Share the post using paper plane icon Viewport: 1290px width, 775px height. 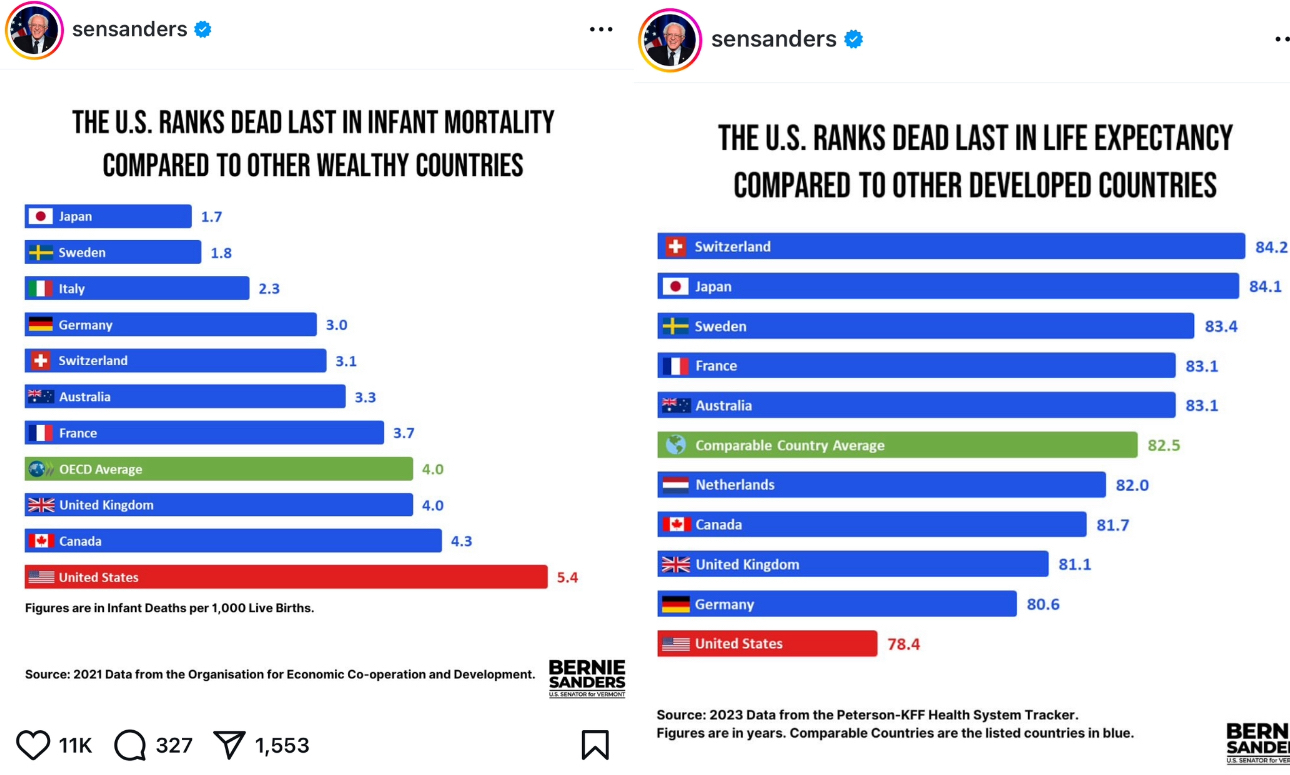[229, 745]
